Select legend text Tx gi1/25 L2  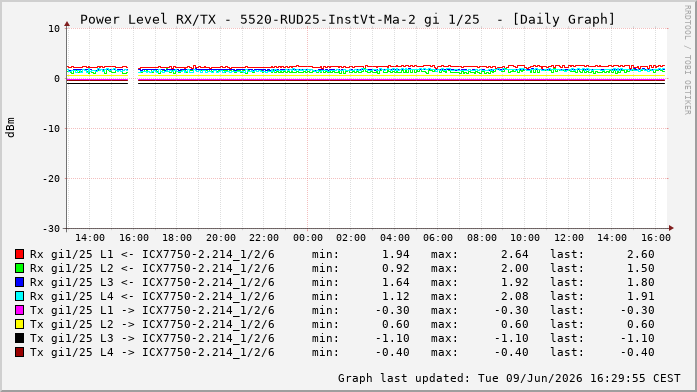[72, 324]
